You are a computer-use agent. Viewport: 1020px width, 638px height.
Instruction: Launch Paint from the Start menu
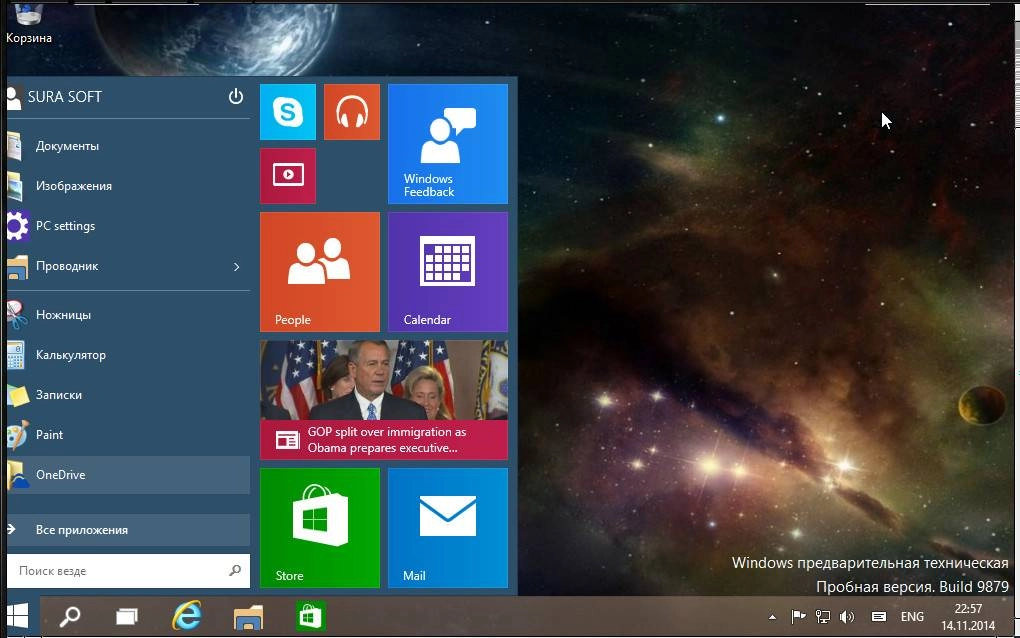click(x=128, y=434)
